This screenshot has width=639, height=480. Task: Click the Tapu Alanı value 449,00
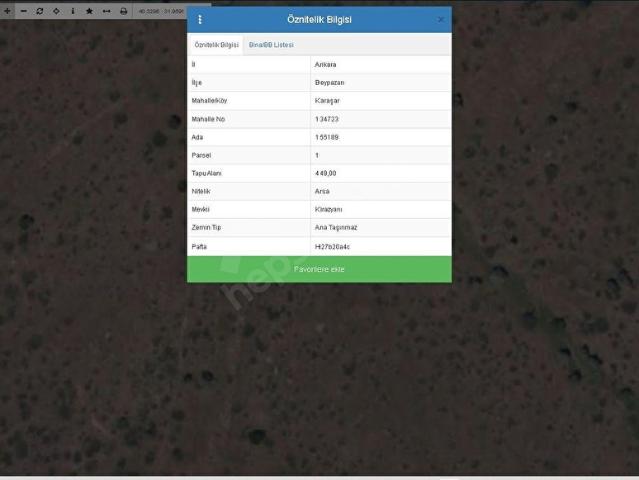pyautogui.click(x=326, y=173)
